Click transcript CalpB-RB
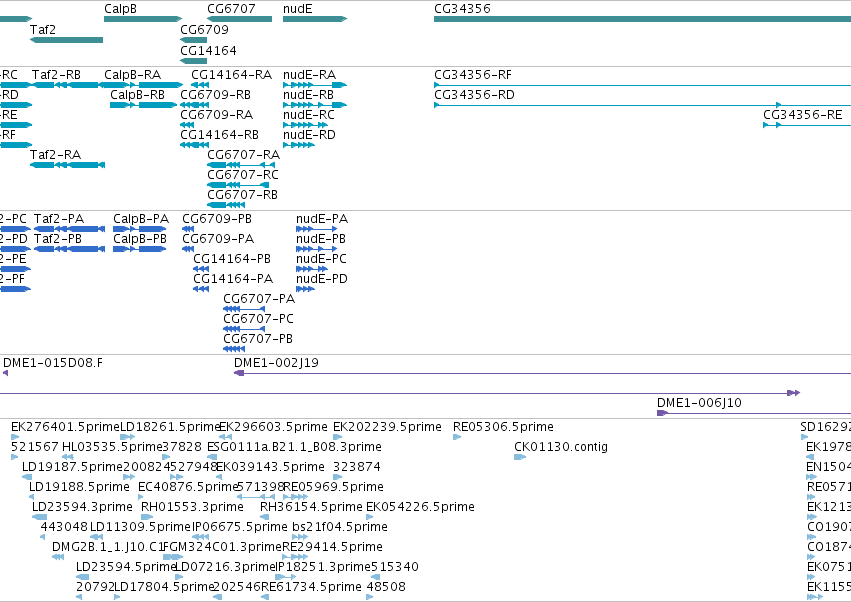 [137, 94]
